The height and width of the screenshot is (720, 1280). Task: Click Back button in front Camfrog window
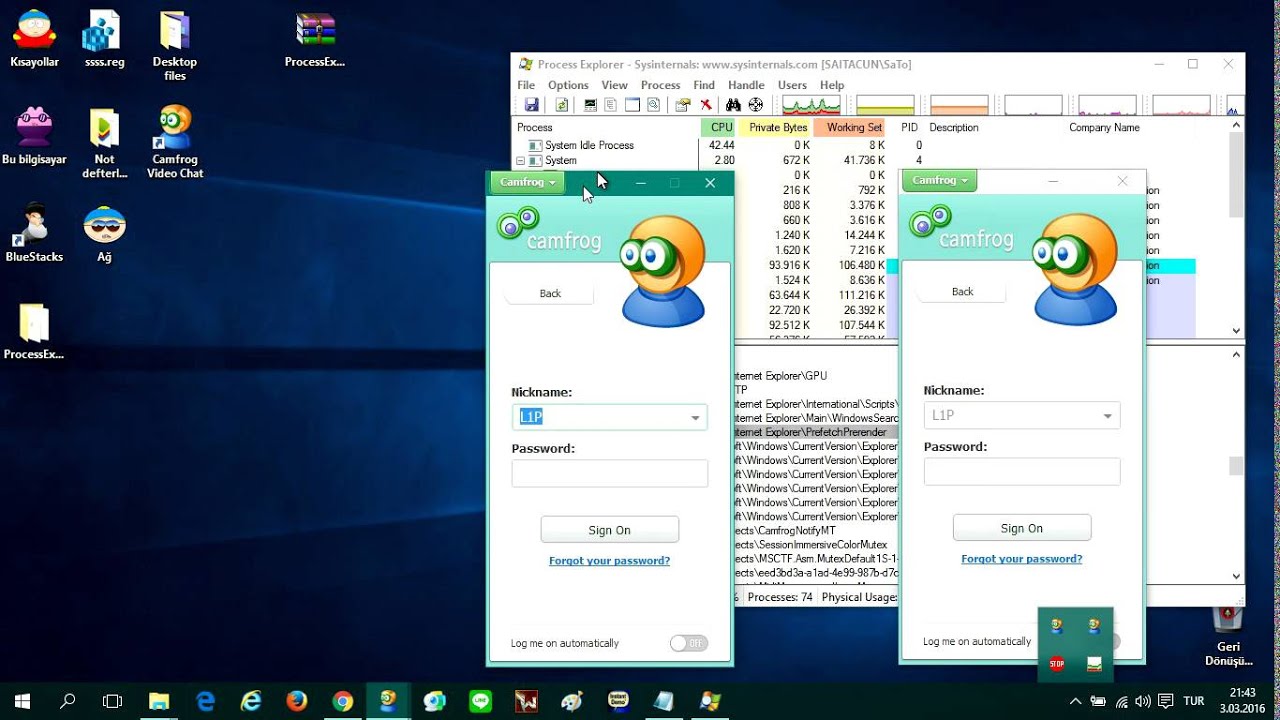pyautogui.click(x=550, y=293)
